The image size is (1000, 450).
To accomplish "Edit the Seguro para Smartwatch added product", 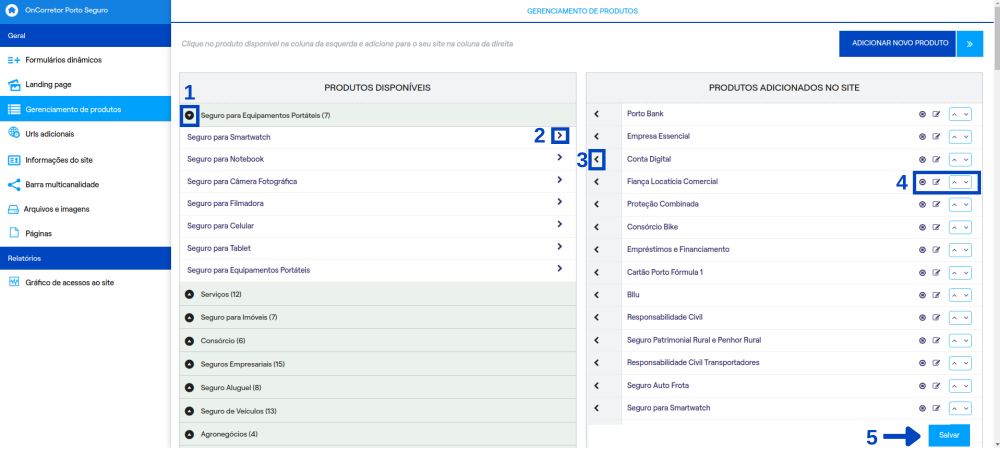I will click(x=936, y=408).
